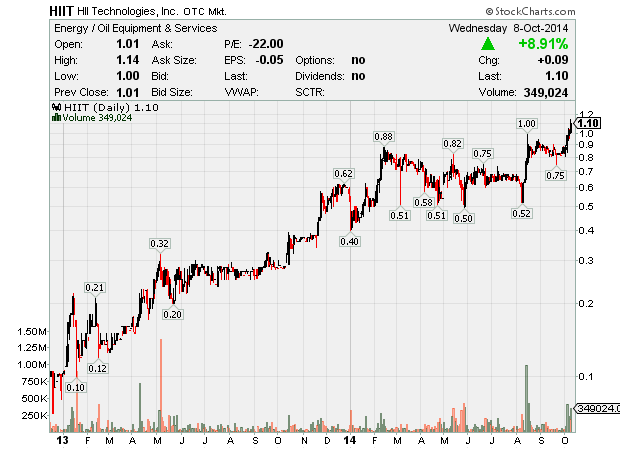Click the EPS value -0.05
The image size is (620, 449).
tap(269, 60)
